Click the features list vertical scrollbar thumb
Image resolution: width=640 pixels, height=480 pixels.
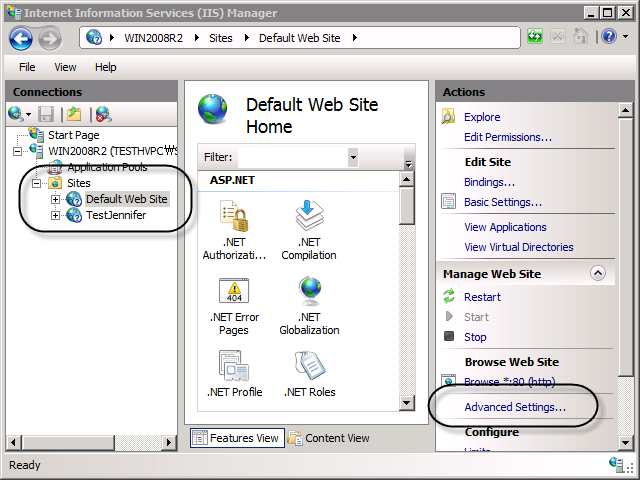[407, 206]
